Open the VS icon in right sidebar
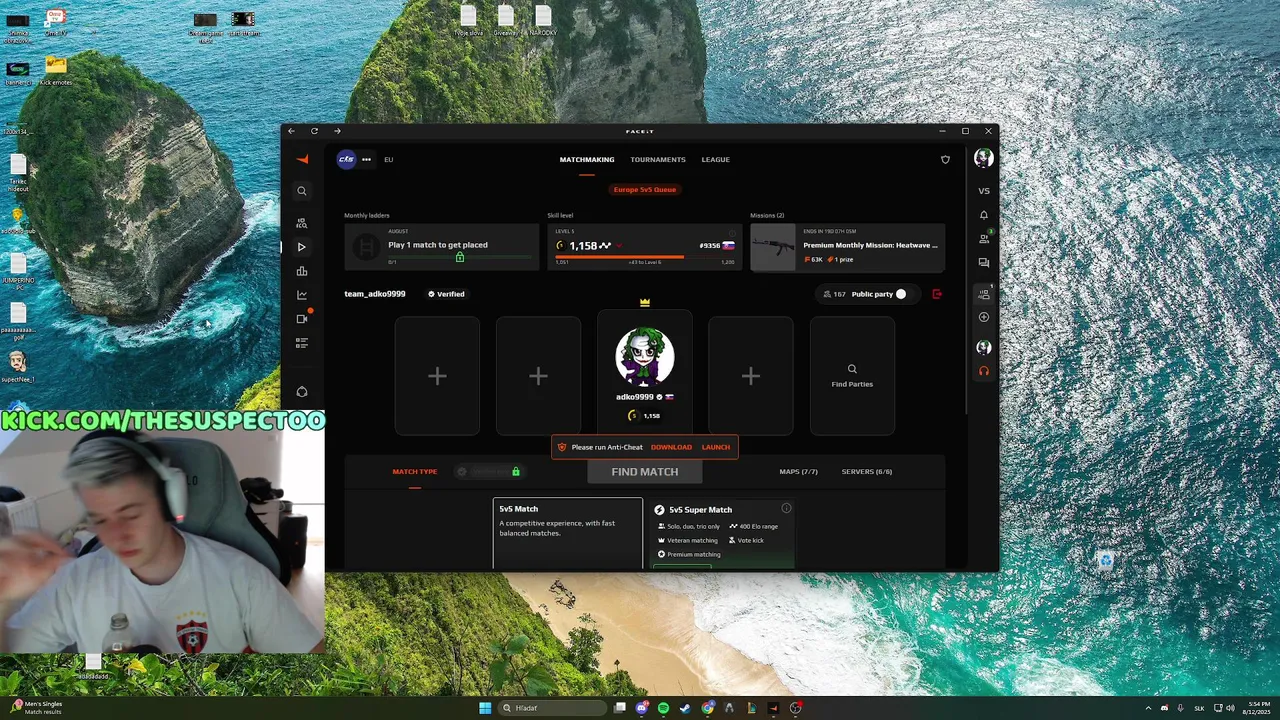1280x720 pixels. coord(984,191)
